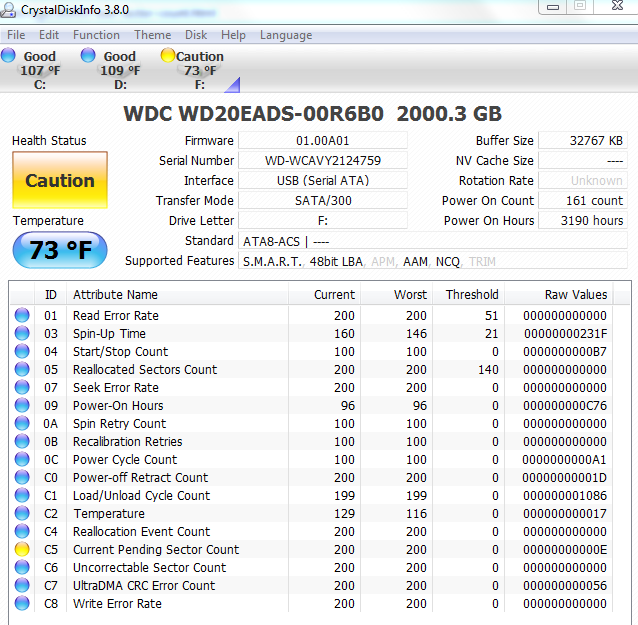Click the Rotation Rate field Unknown

pyautogui.click(x=583, y=181)
